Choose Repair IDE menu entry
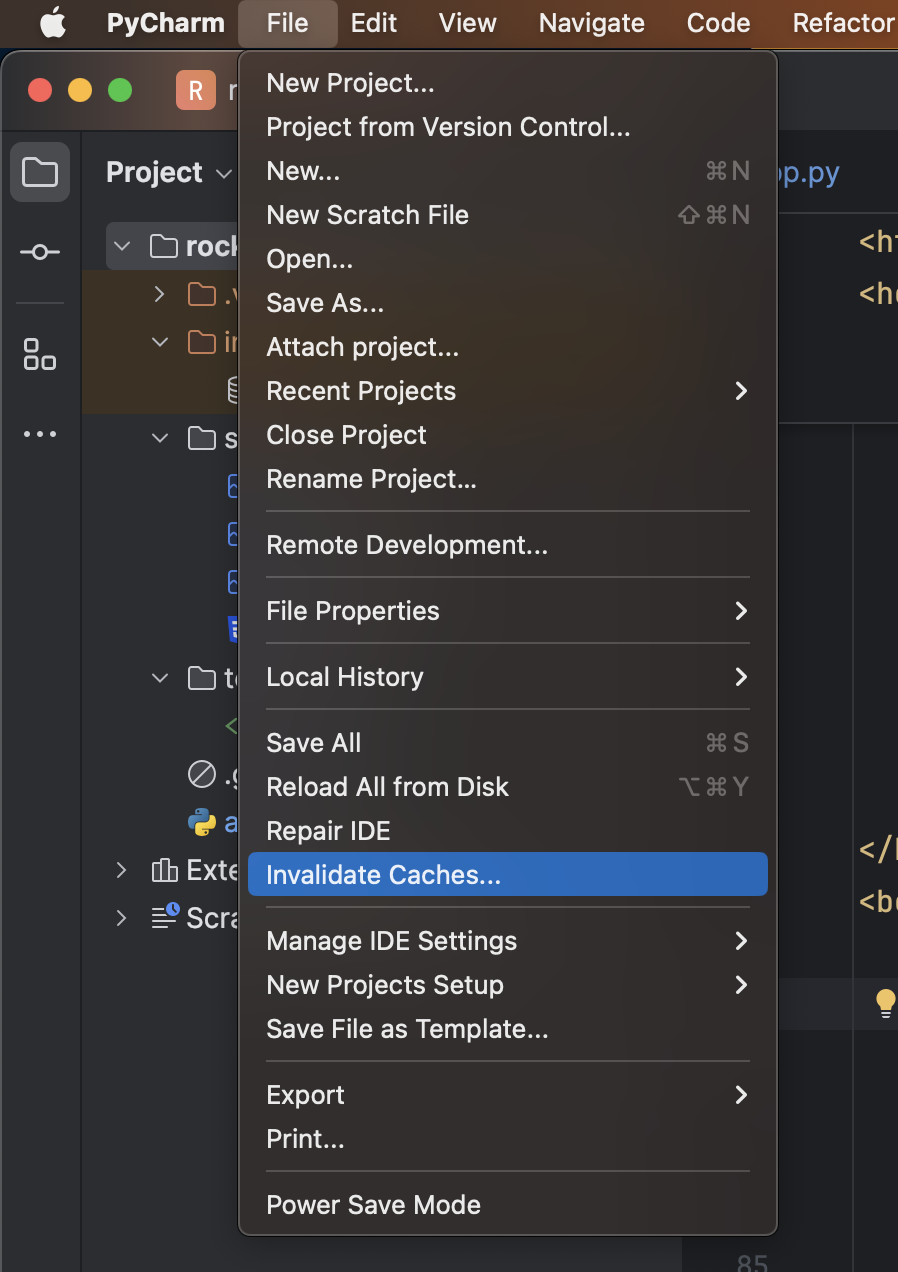Screen dimensions: 898x1272 [x=328, y=831]
